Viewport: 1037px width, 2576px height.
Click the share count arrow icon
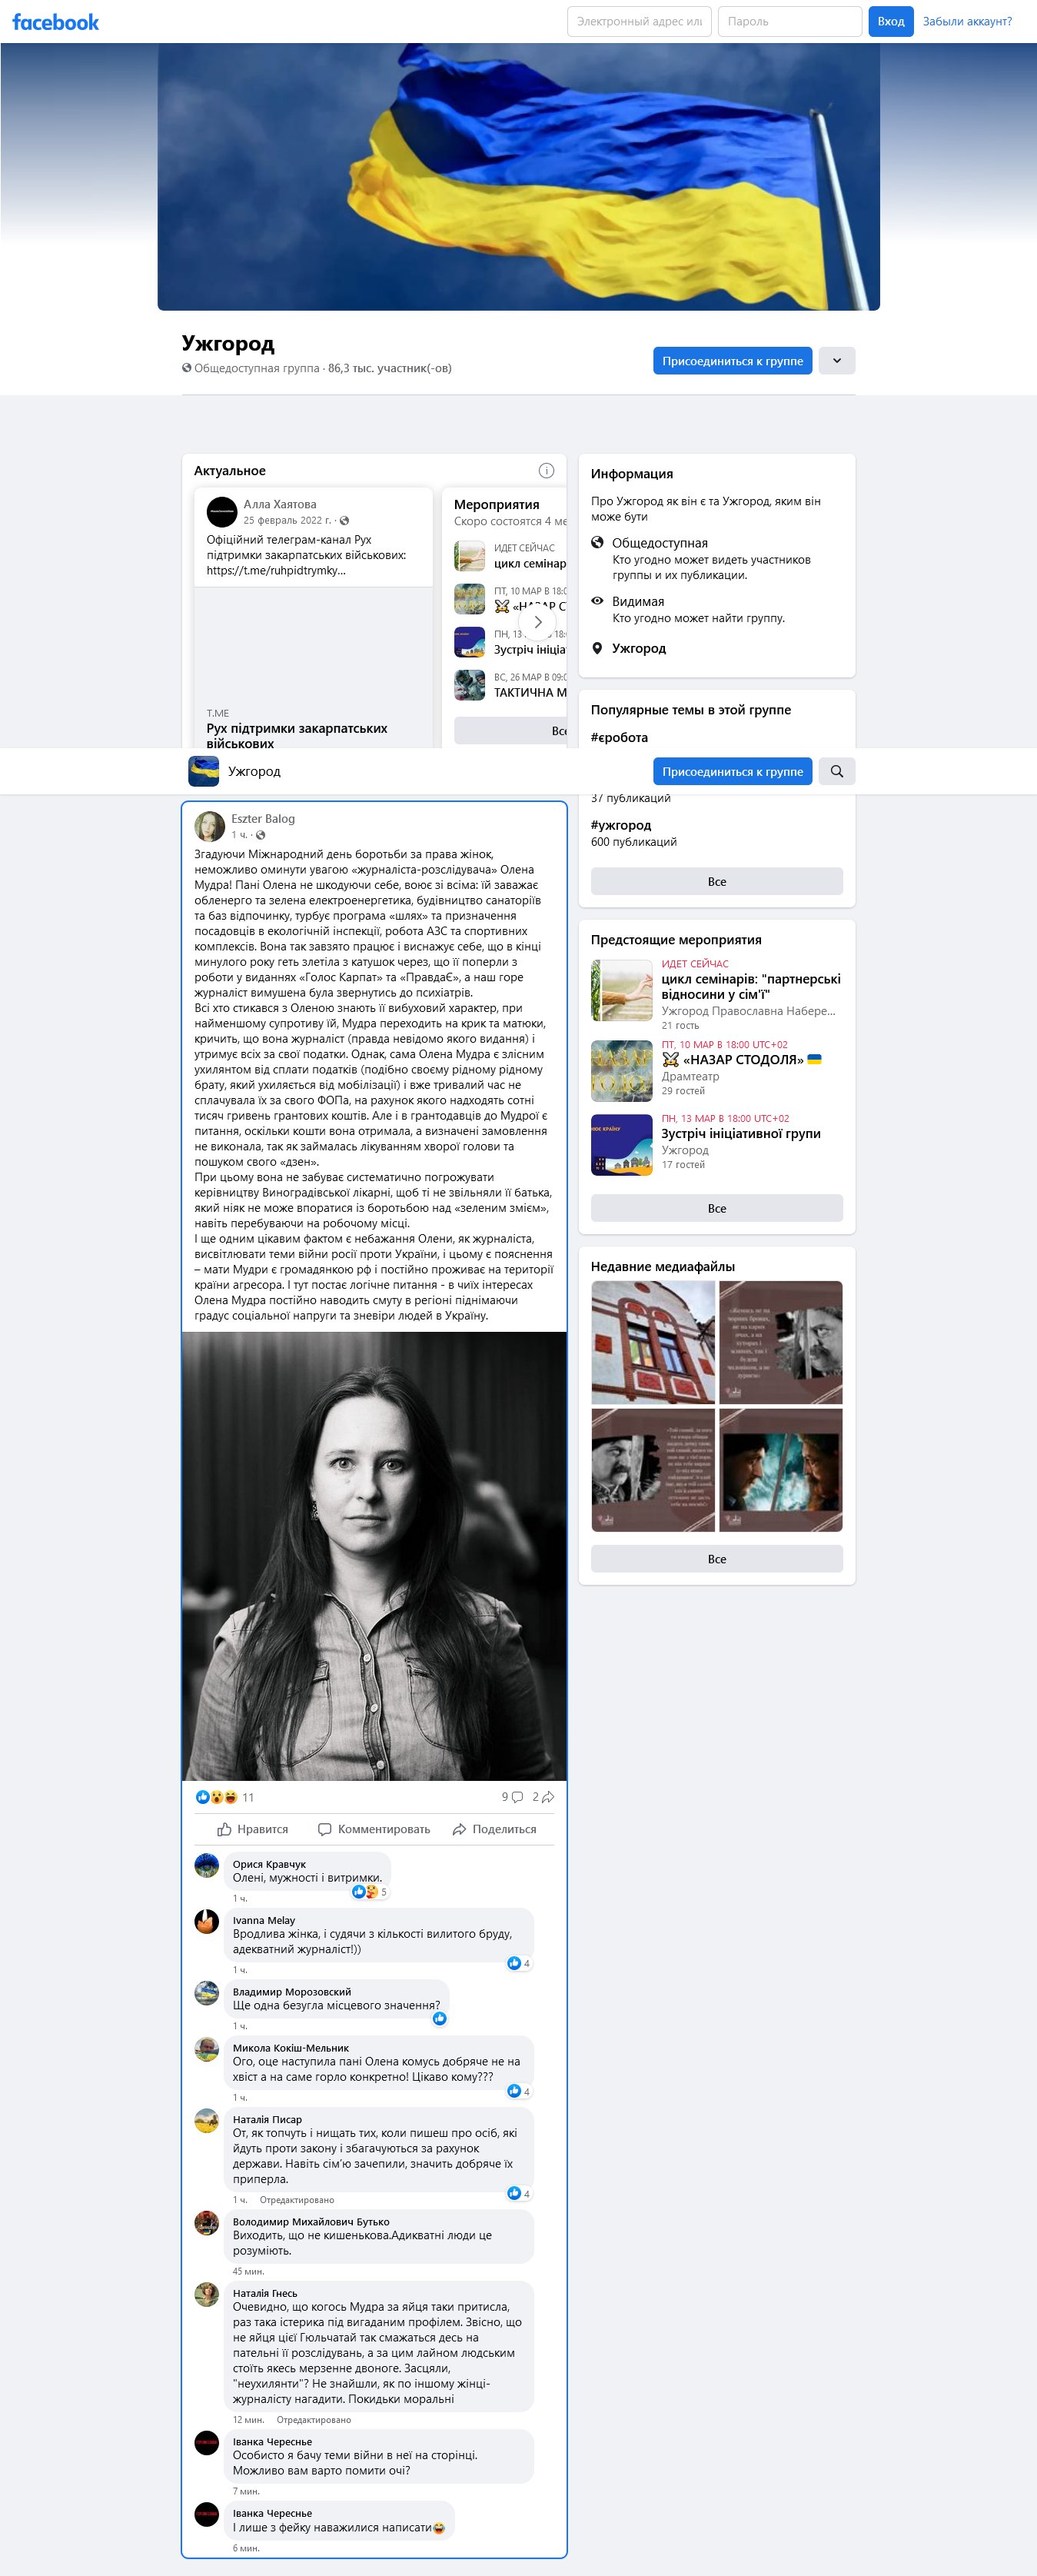pos(548,1797)
